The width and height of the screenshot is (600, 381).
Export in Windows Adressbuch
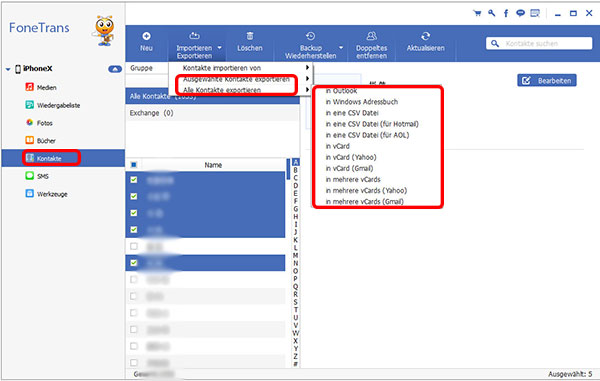pos(362,102)
